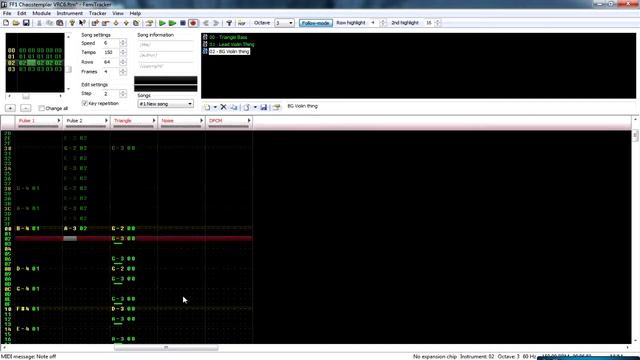Image resolution: width=640 pixels, height=360 pixels.
Task: Expand Pulse 2 effect columns arrow
Action: click(106, 121)
